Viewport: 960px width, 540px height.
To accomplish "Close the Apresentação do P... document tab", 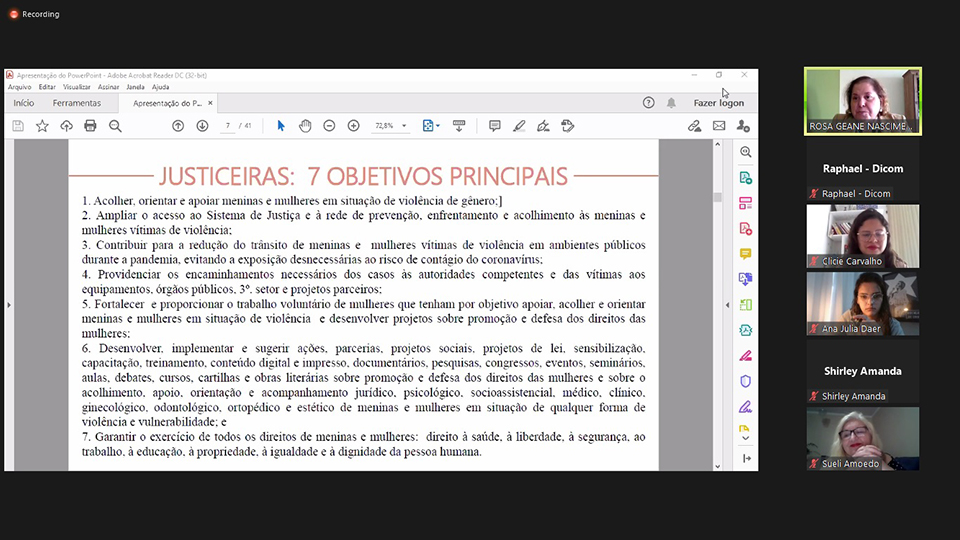I will (x=210, y=103).
